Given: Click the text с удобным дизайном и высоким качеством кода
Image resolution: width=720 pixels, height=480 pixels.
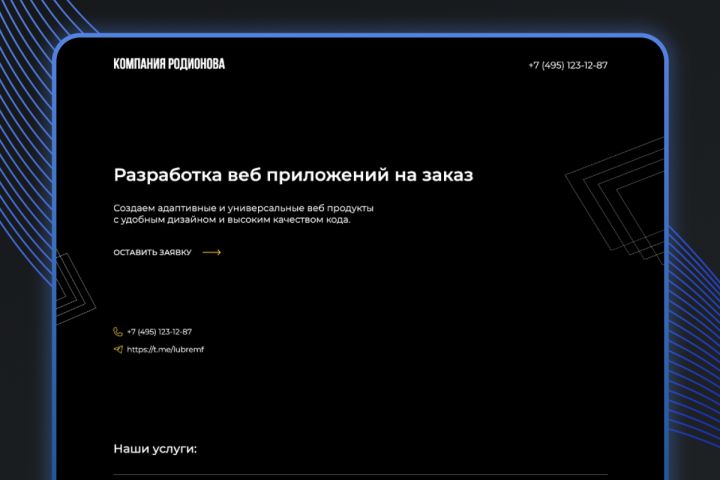Looking at the screenshot, I should 232,220.
